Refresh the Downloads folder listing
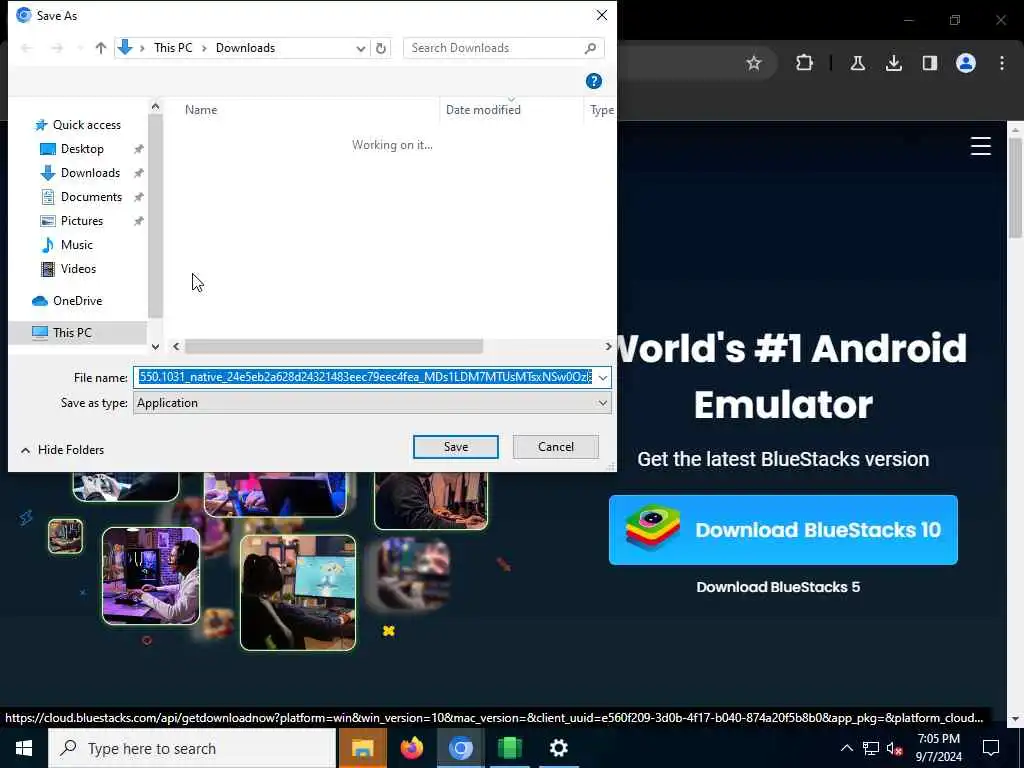The image size is (1024, 768). point(381,48)
